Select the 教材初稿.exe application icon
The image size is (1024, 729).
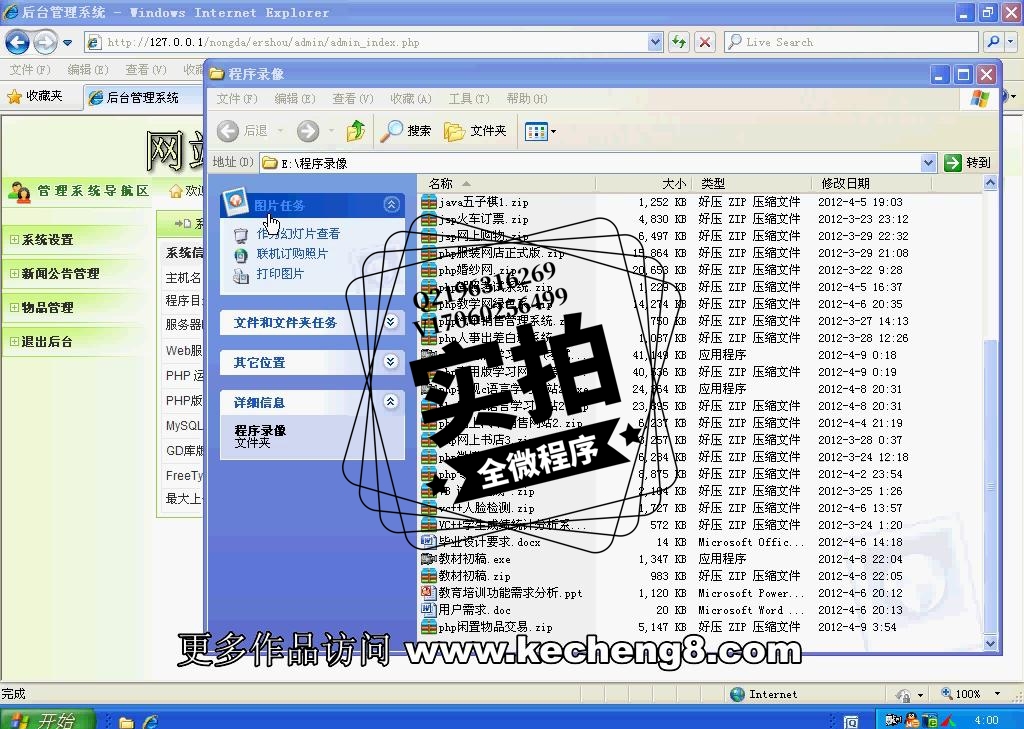point(428,559)
